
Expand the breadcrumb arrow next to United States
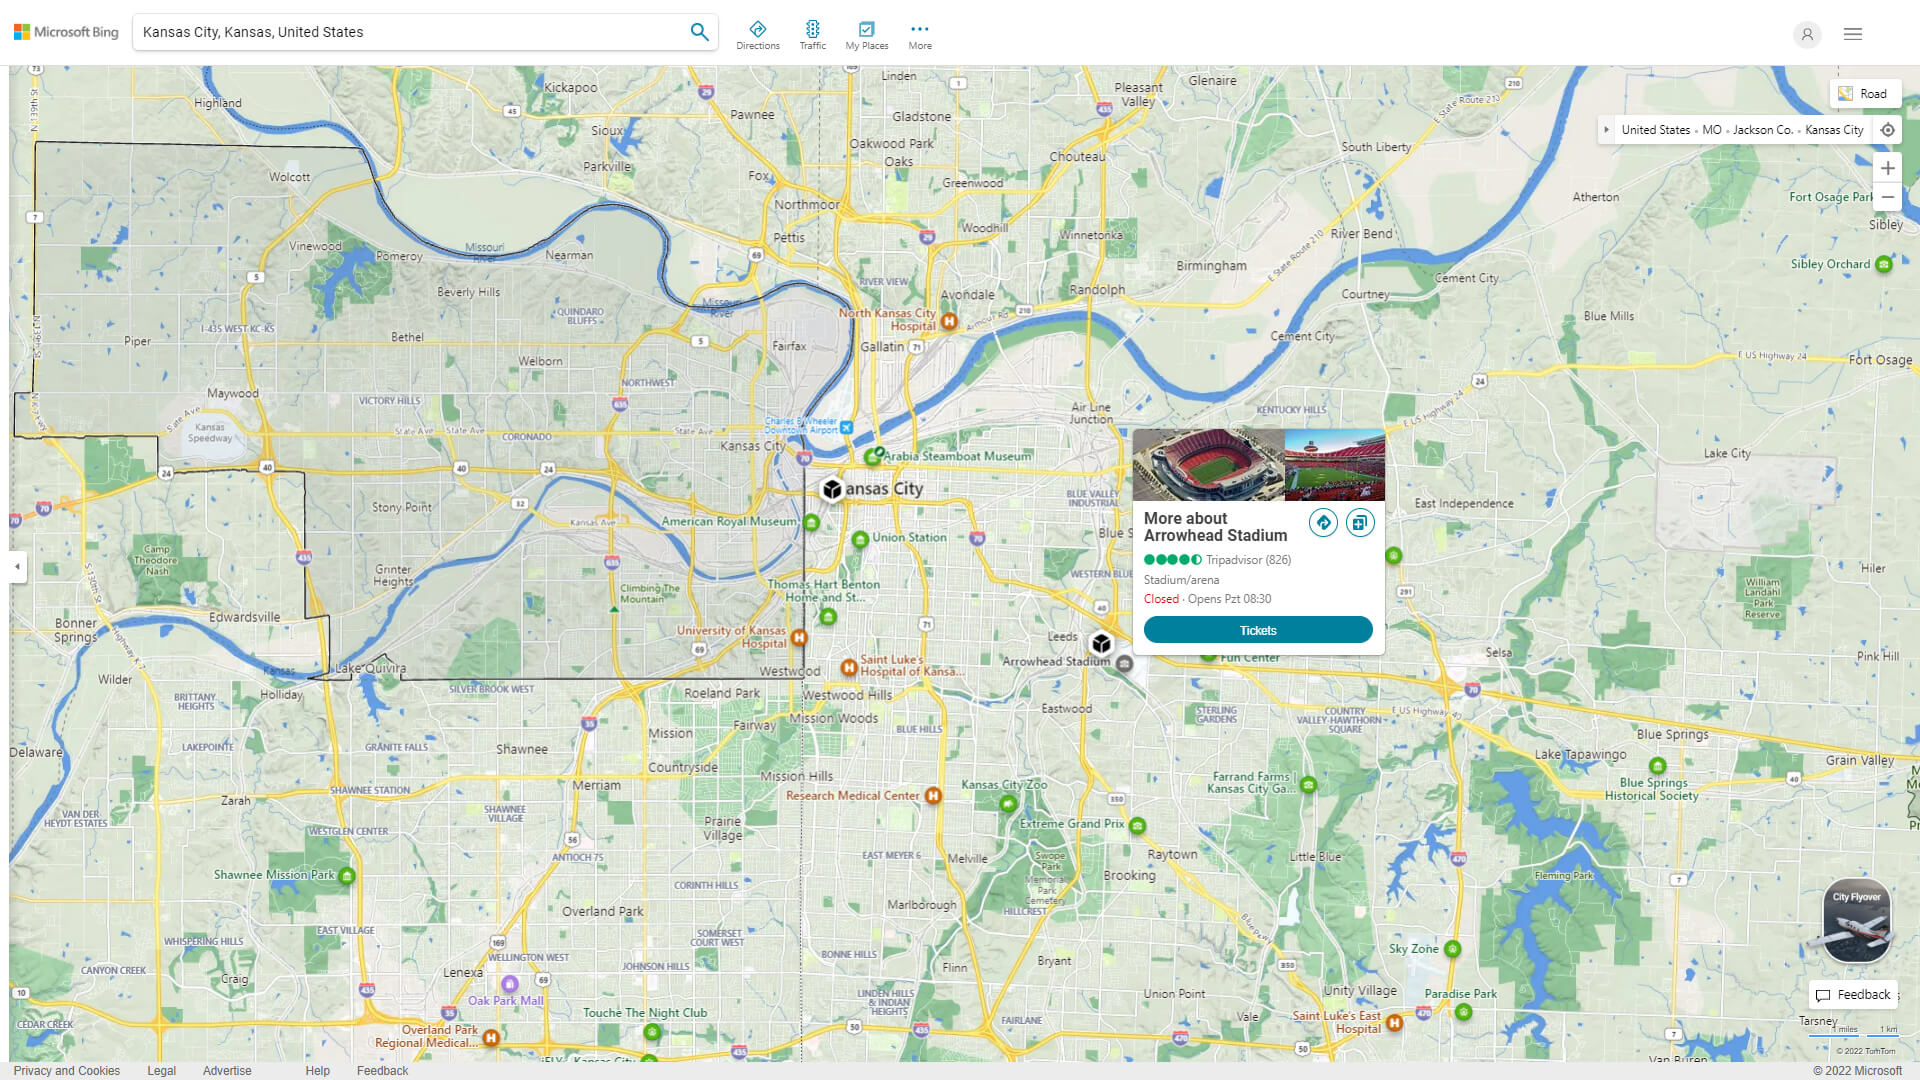1607,129
